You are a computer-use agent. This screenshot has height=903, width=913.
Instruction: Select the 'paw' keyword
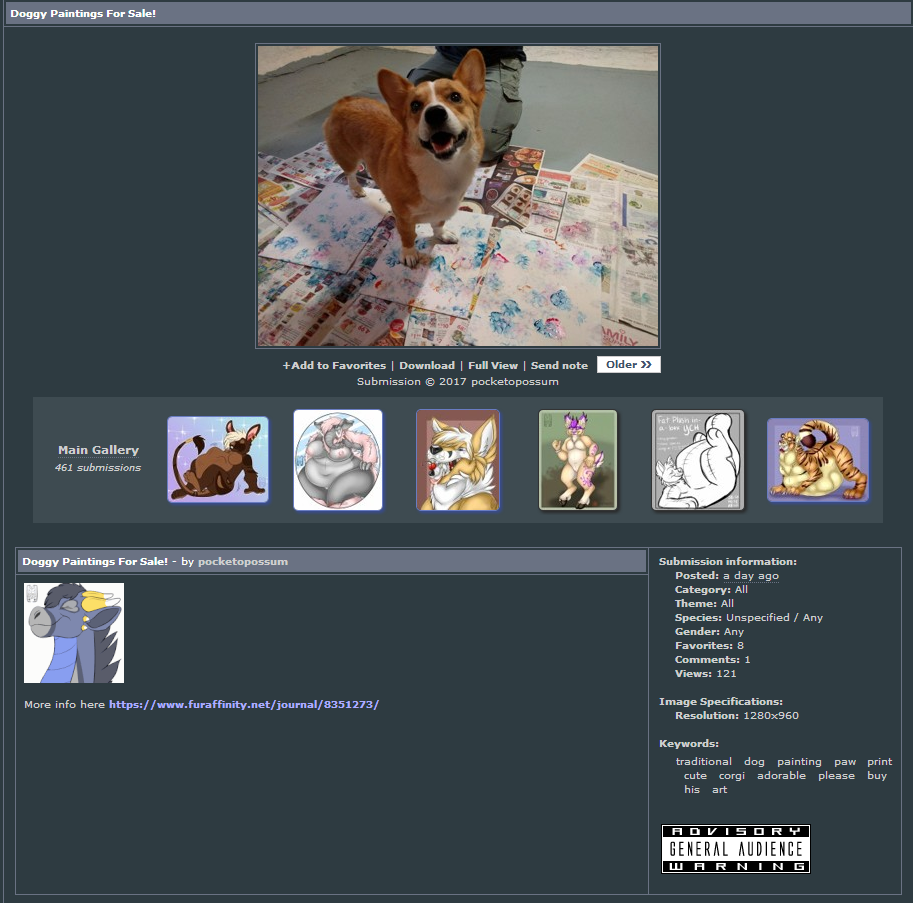coord(845,762)
